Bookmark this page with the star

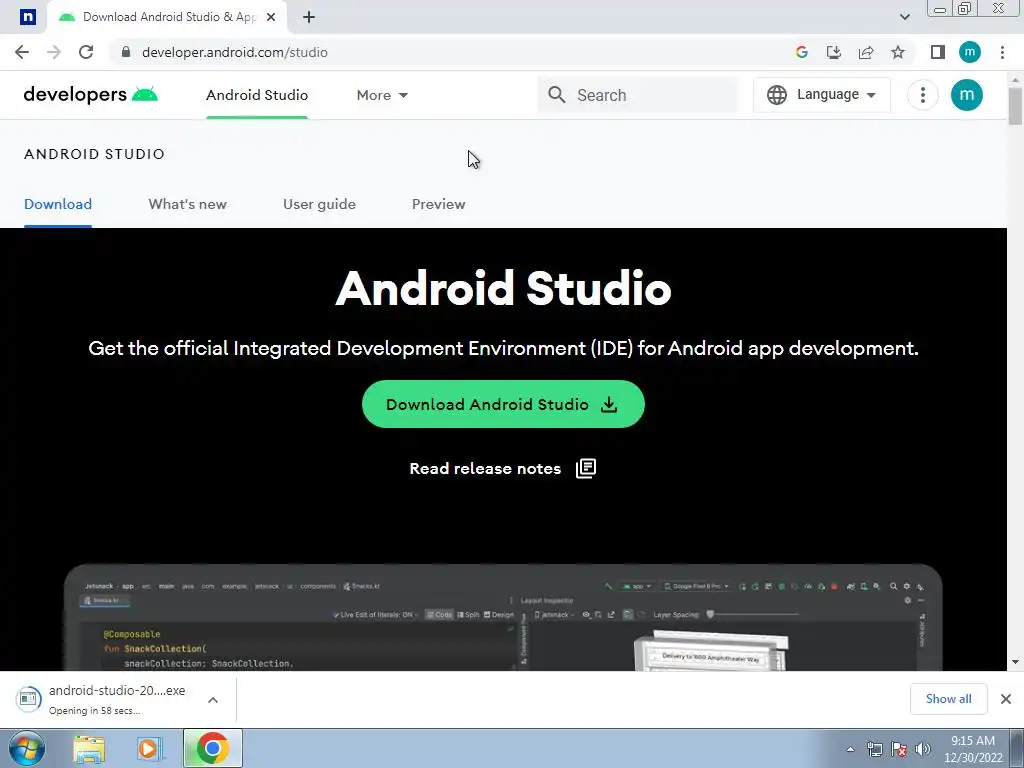click(898, 52)
